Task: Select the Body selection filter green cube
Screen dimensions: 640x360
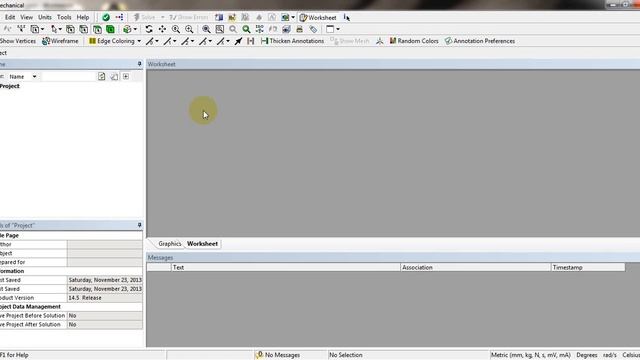Action: tap(110, 29)
